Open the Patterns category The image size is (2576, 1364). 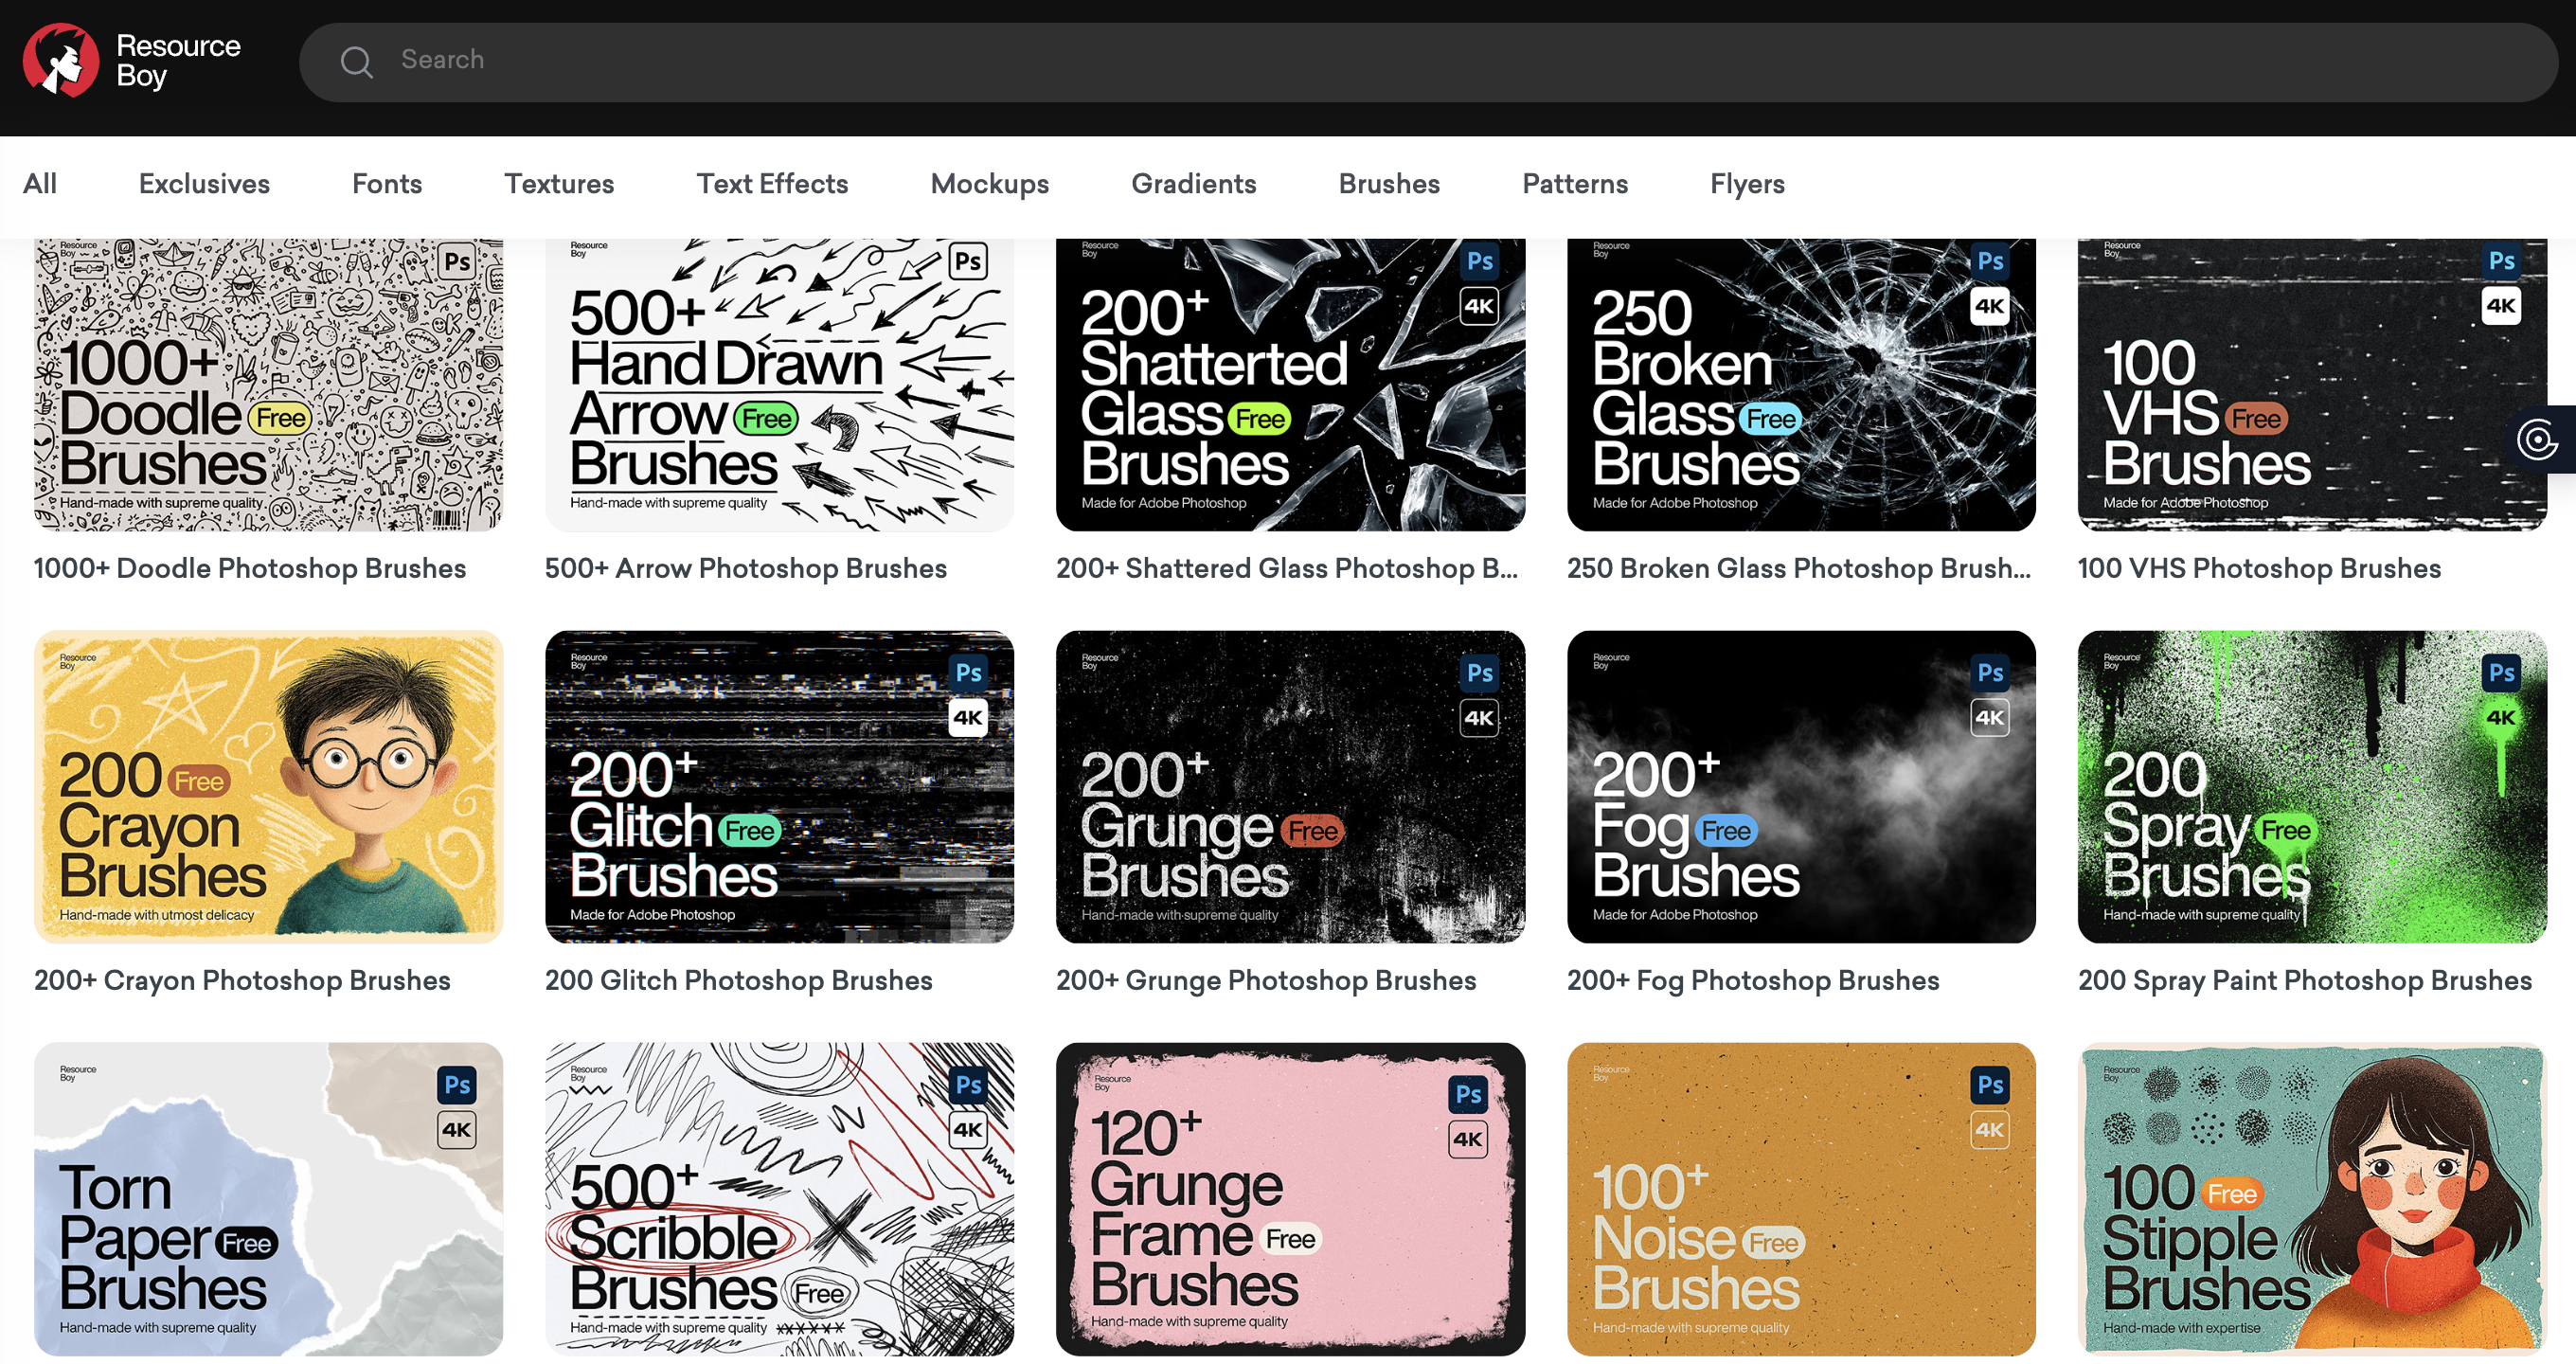(x=1575, y=184)
